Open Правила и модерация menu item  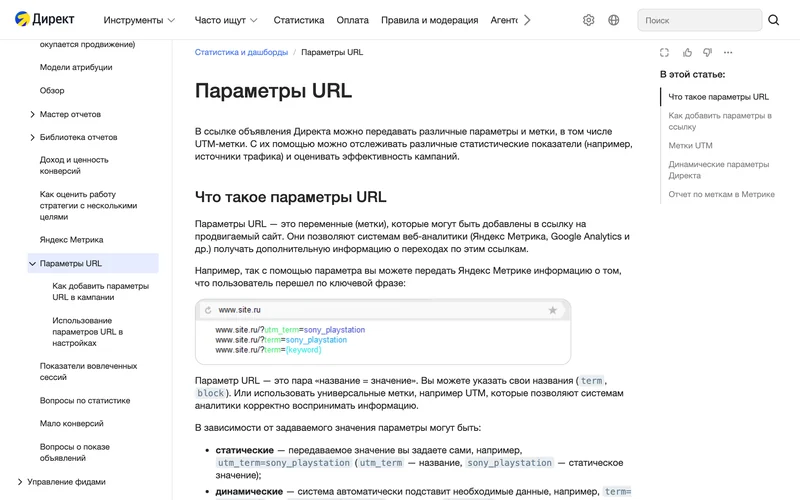430,20
